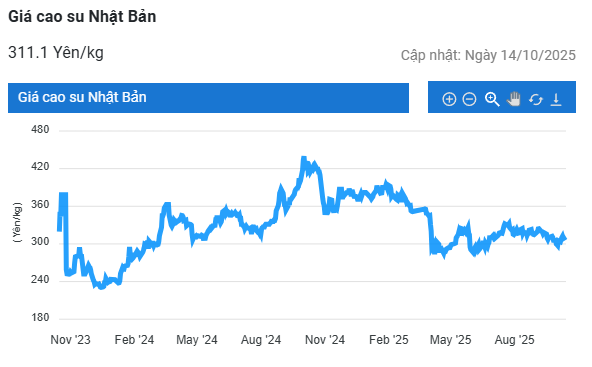
Task: Click the May '24 x-axis label
Action: click(197, 340)
